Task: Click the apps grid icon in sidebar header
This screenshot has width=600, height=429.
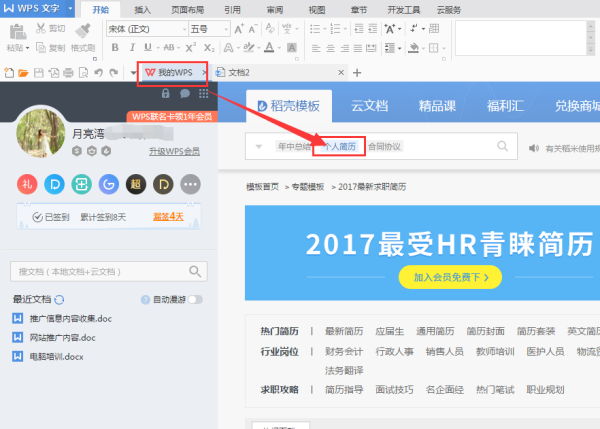Action: [x=204, y=94]
